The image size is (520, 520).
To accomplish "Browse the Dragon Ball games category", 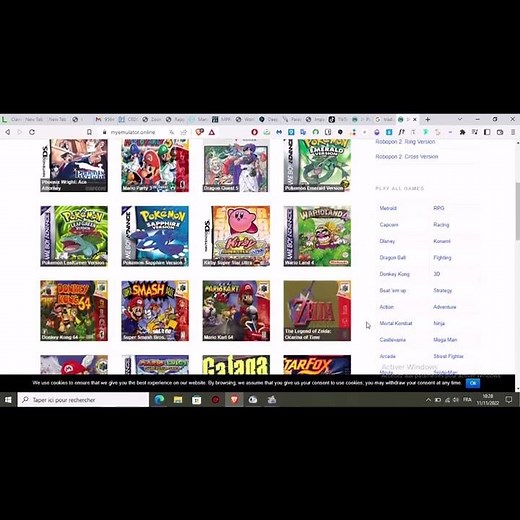I will click(393, 257).
